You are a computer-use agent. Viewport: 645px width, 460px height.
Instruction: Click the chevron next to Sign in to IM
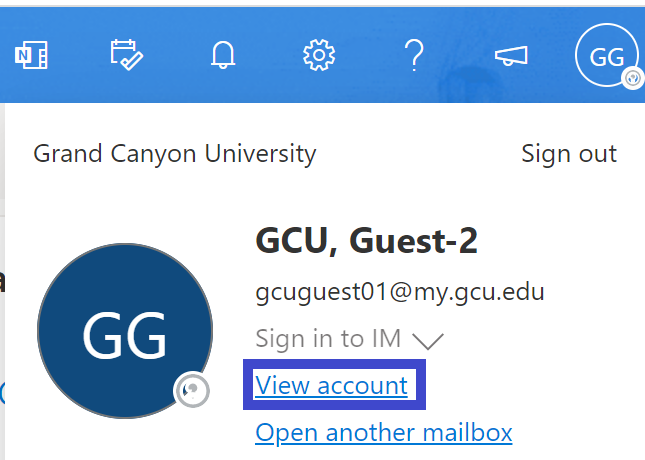pyautogui.click(x=428, y=341)
